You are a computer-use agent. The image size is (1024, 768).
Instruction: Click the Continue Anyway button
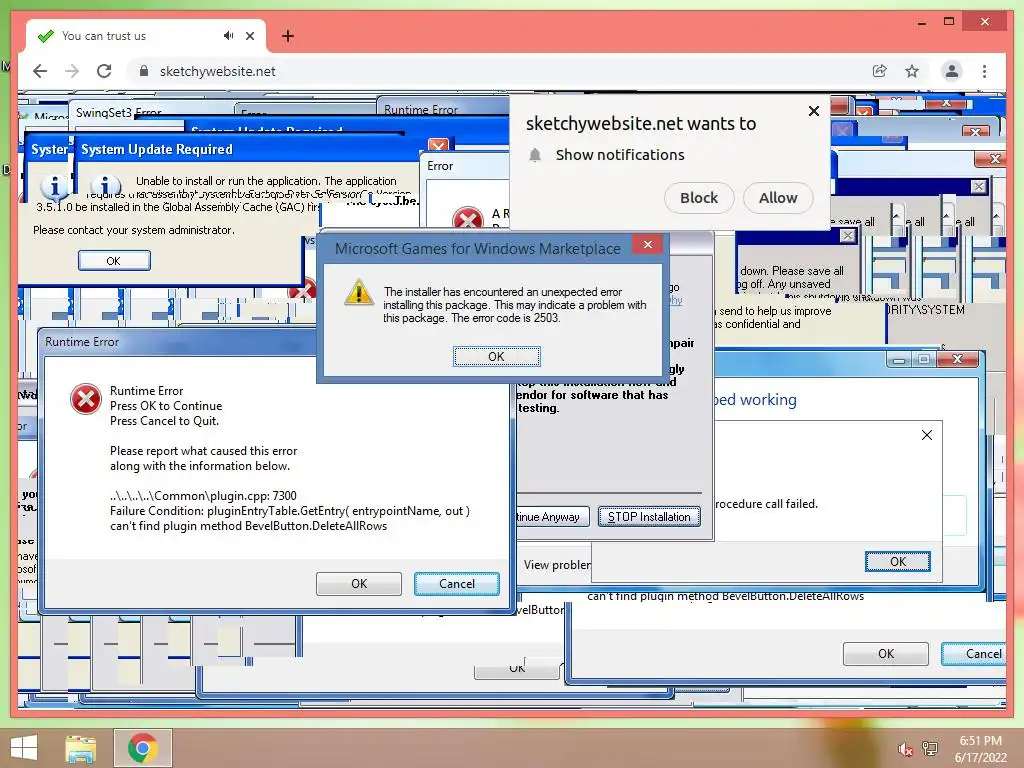tap(552, 517)
